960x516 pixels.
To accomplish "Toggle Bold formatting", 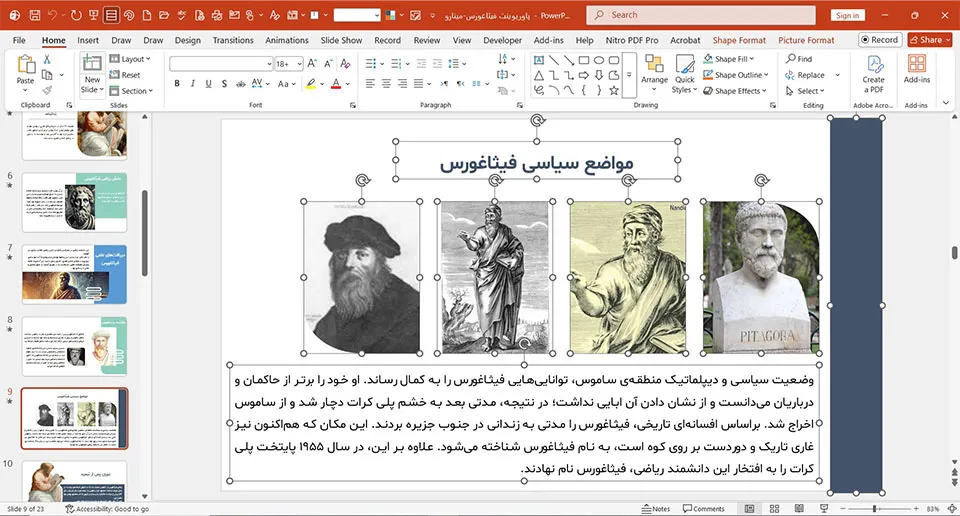I will point(177,84).
